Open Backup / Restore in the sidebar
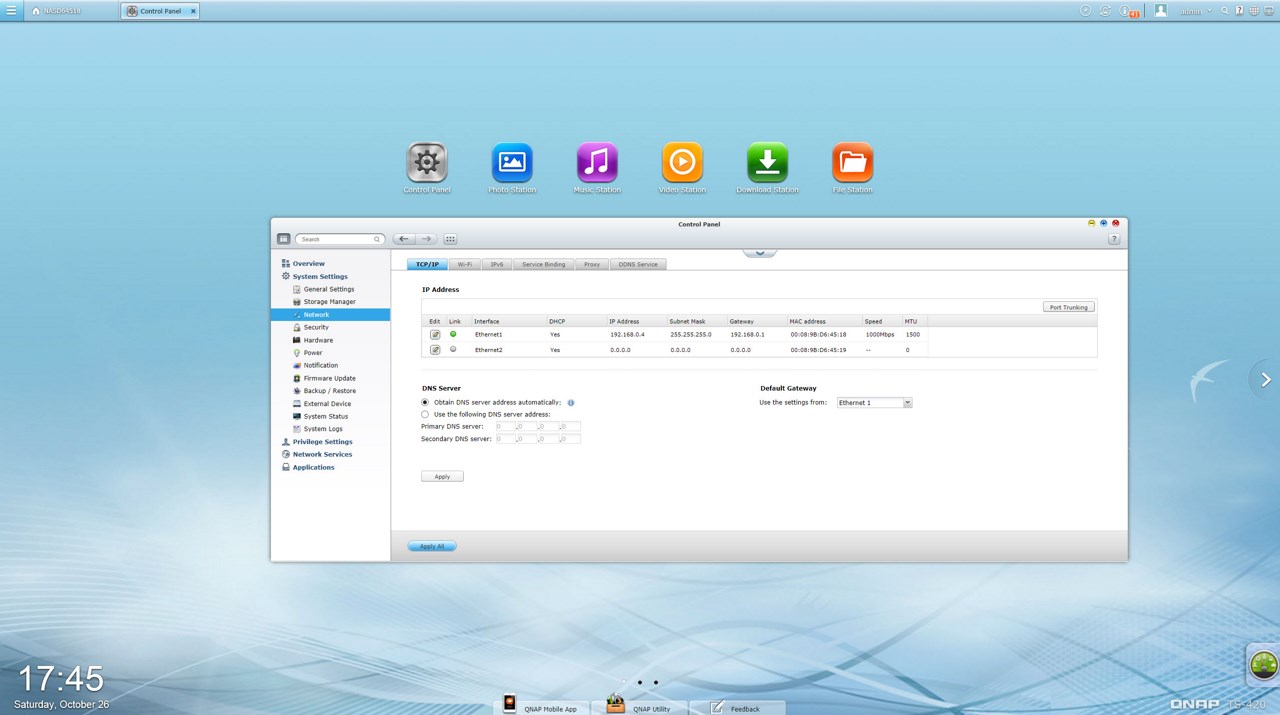 click(330, 390)
